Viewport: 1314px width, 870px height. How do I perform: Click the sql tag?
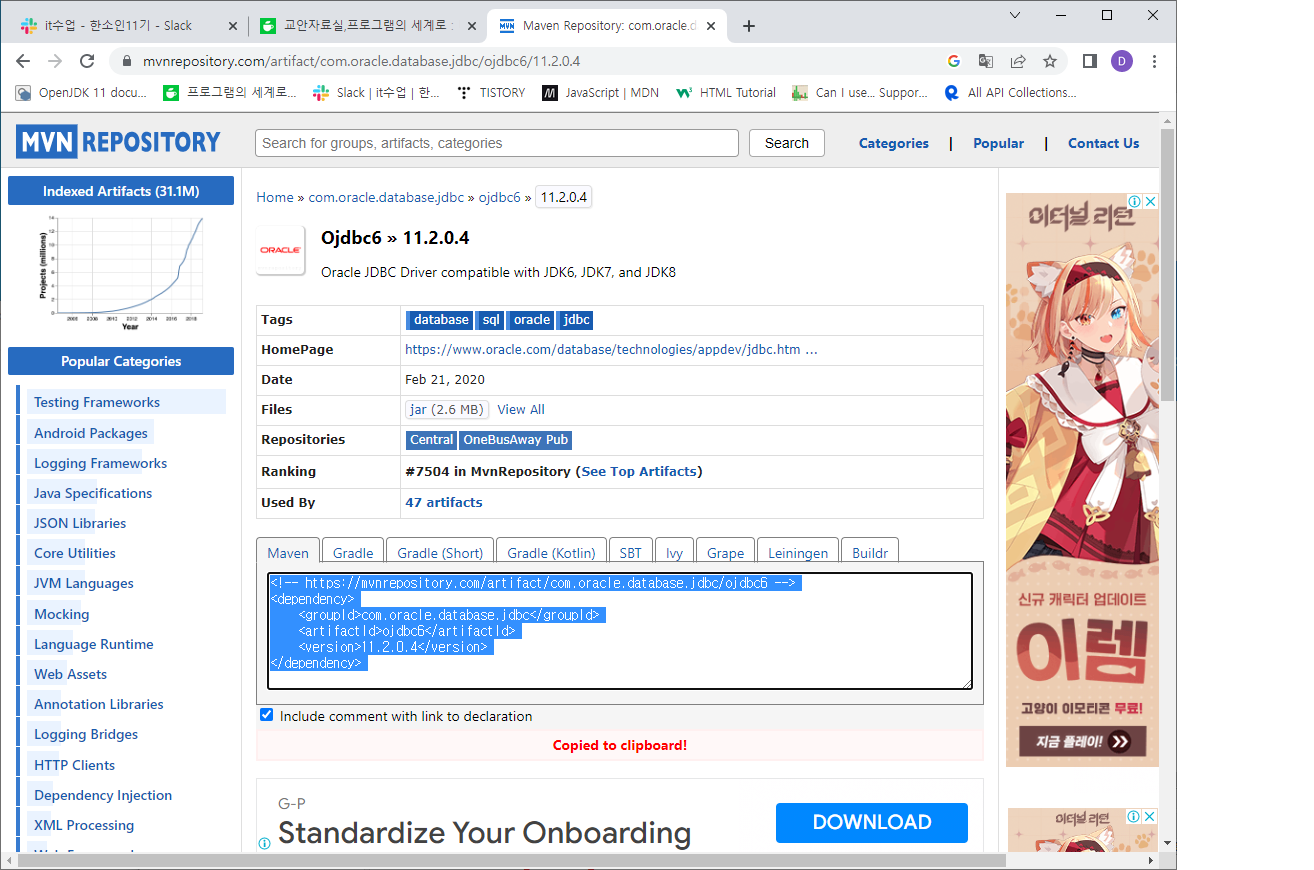point(490,320)
